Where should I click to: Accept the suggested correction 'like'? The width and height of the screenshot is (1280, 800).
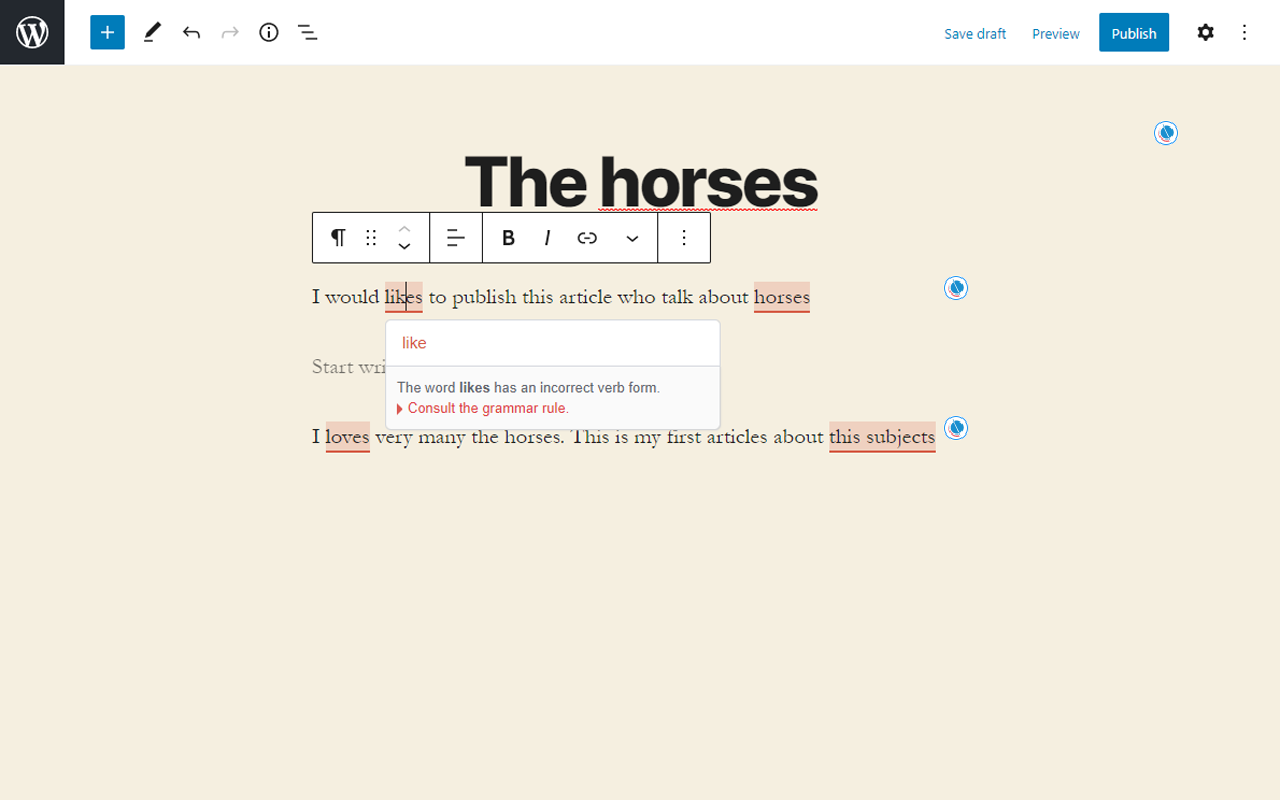[414, 343]
